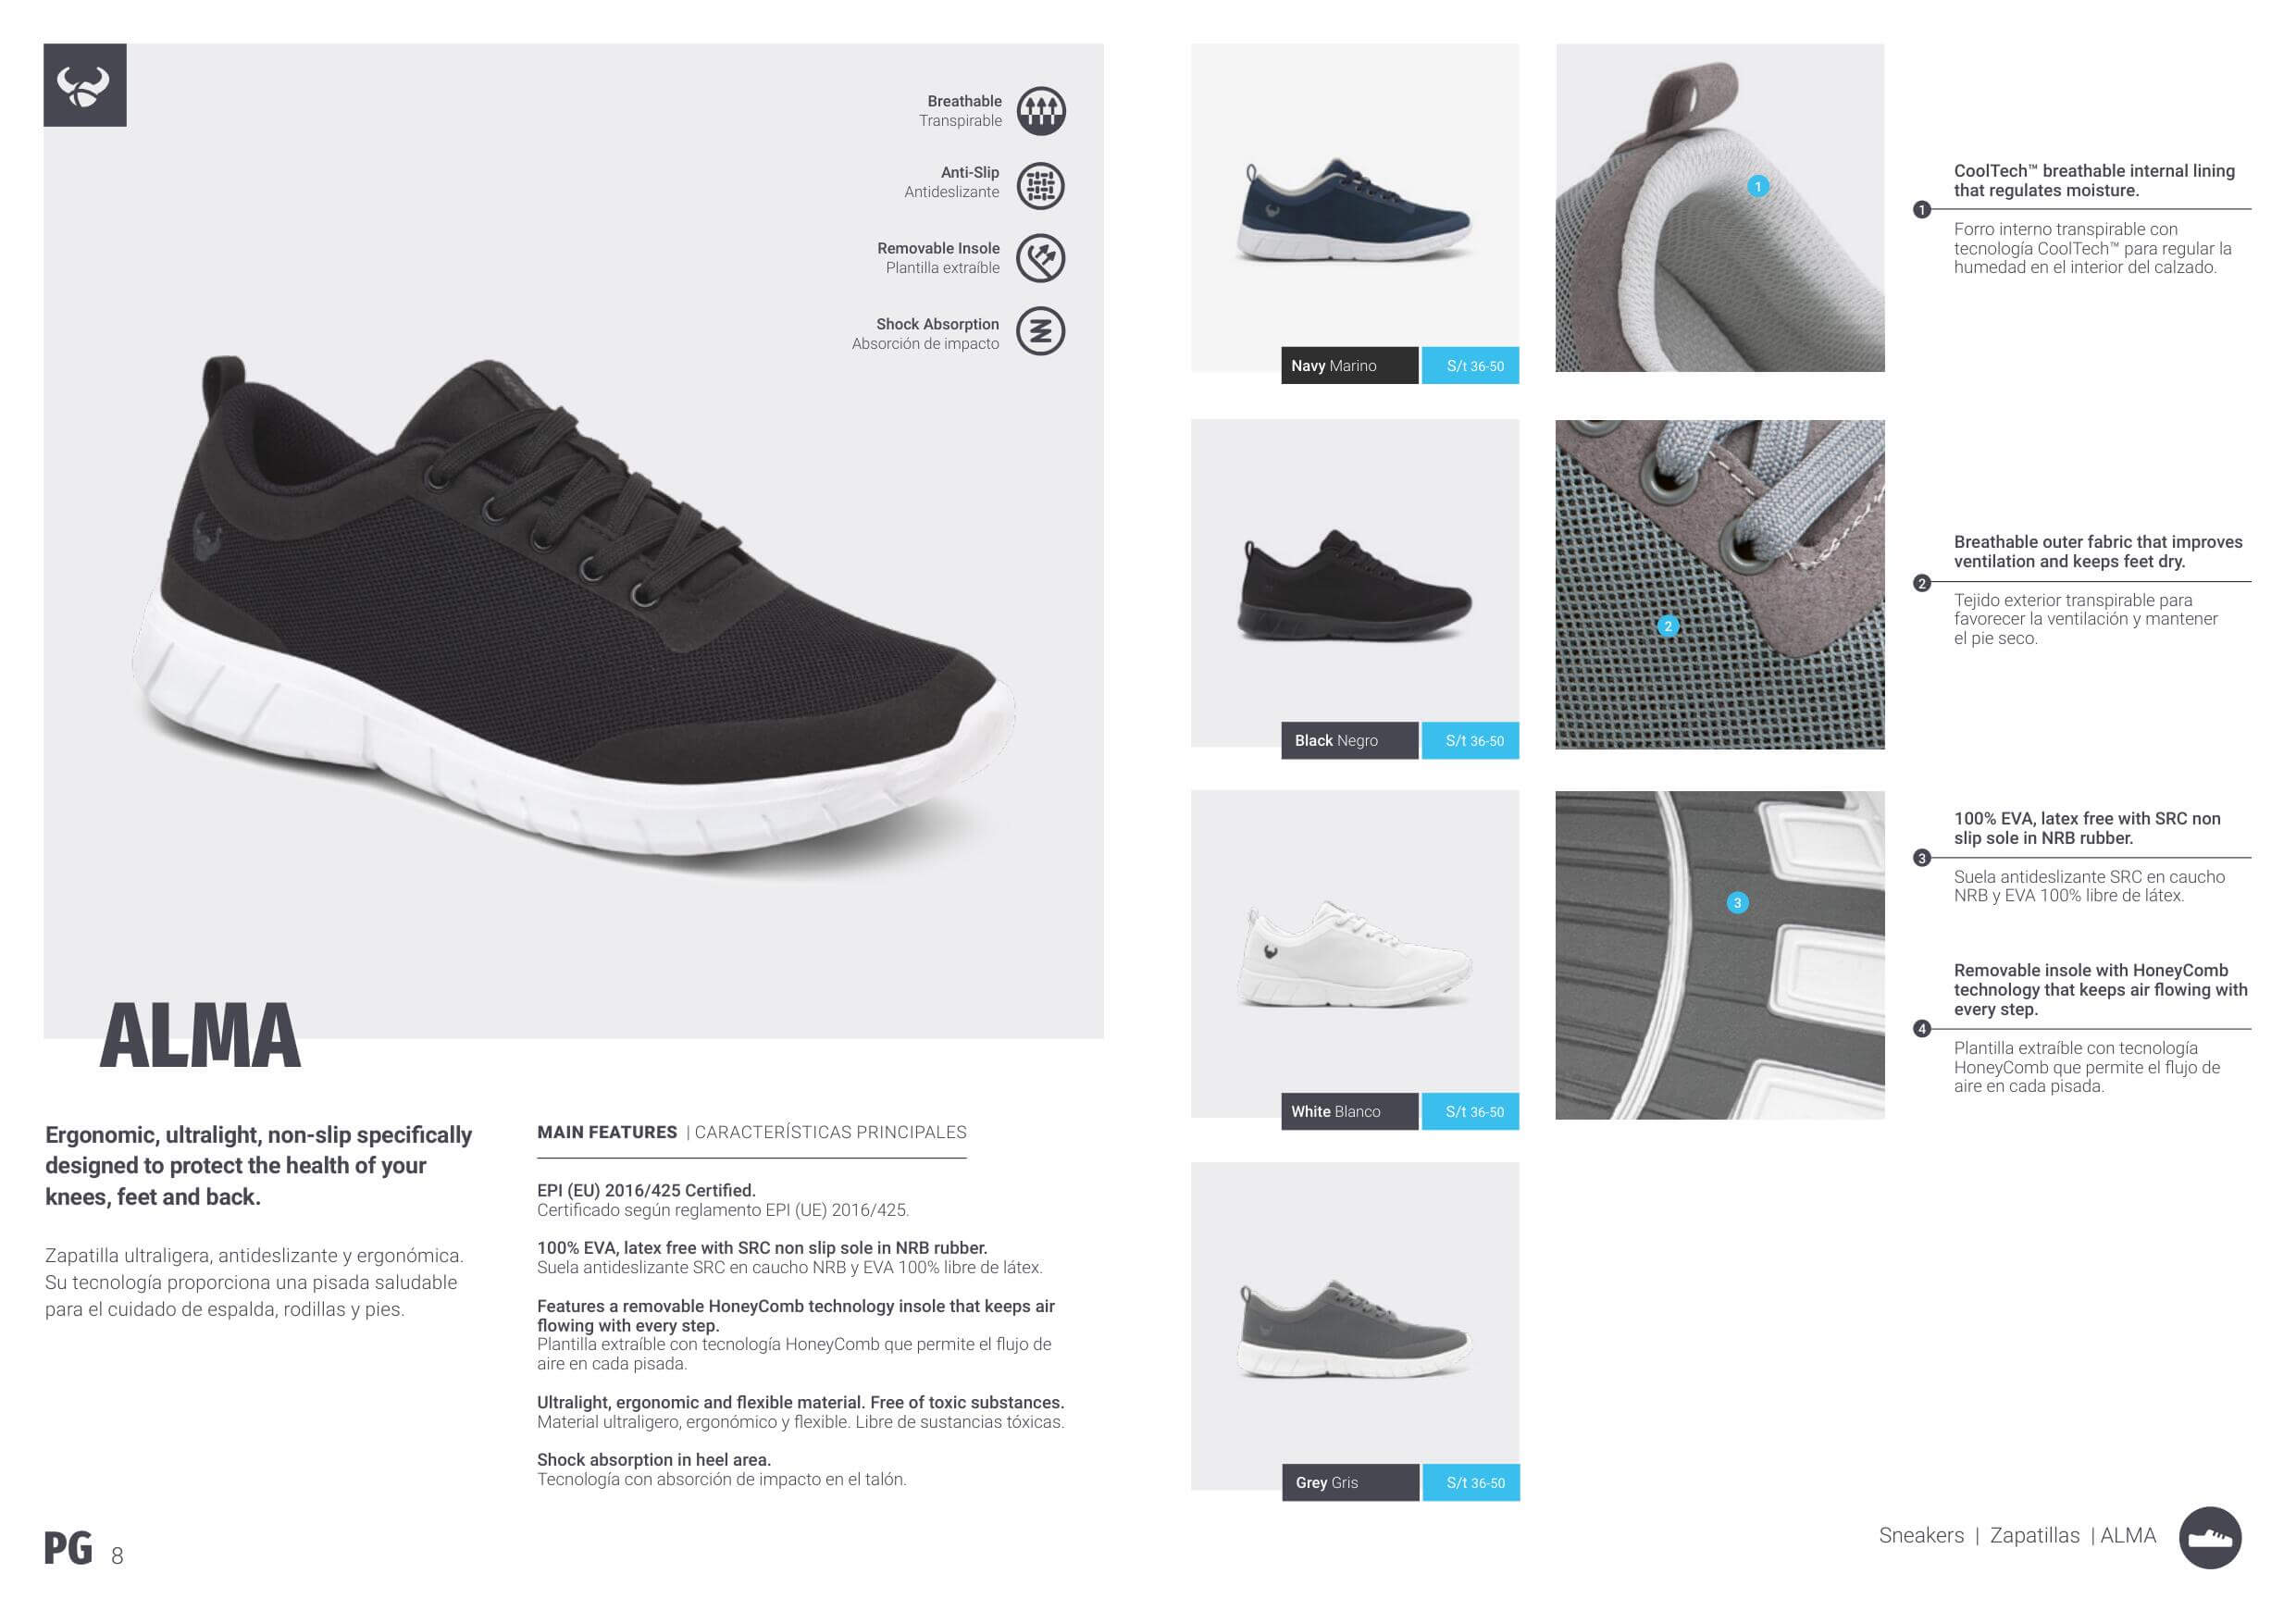Click the number 4 HoneyComb insole callout
Image resolution: width=2296 pixels, height=1623 pixels.
(x=1921, y=1029)
